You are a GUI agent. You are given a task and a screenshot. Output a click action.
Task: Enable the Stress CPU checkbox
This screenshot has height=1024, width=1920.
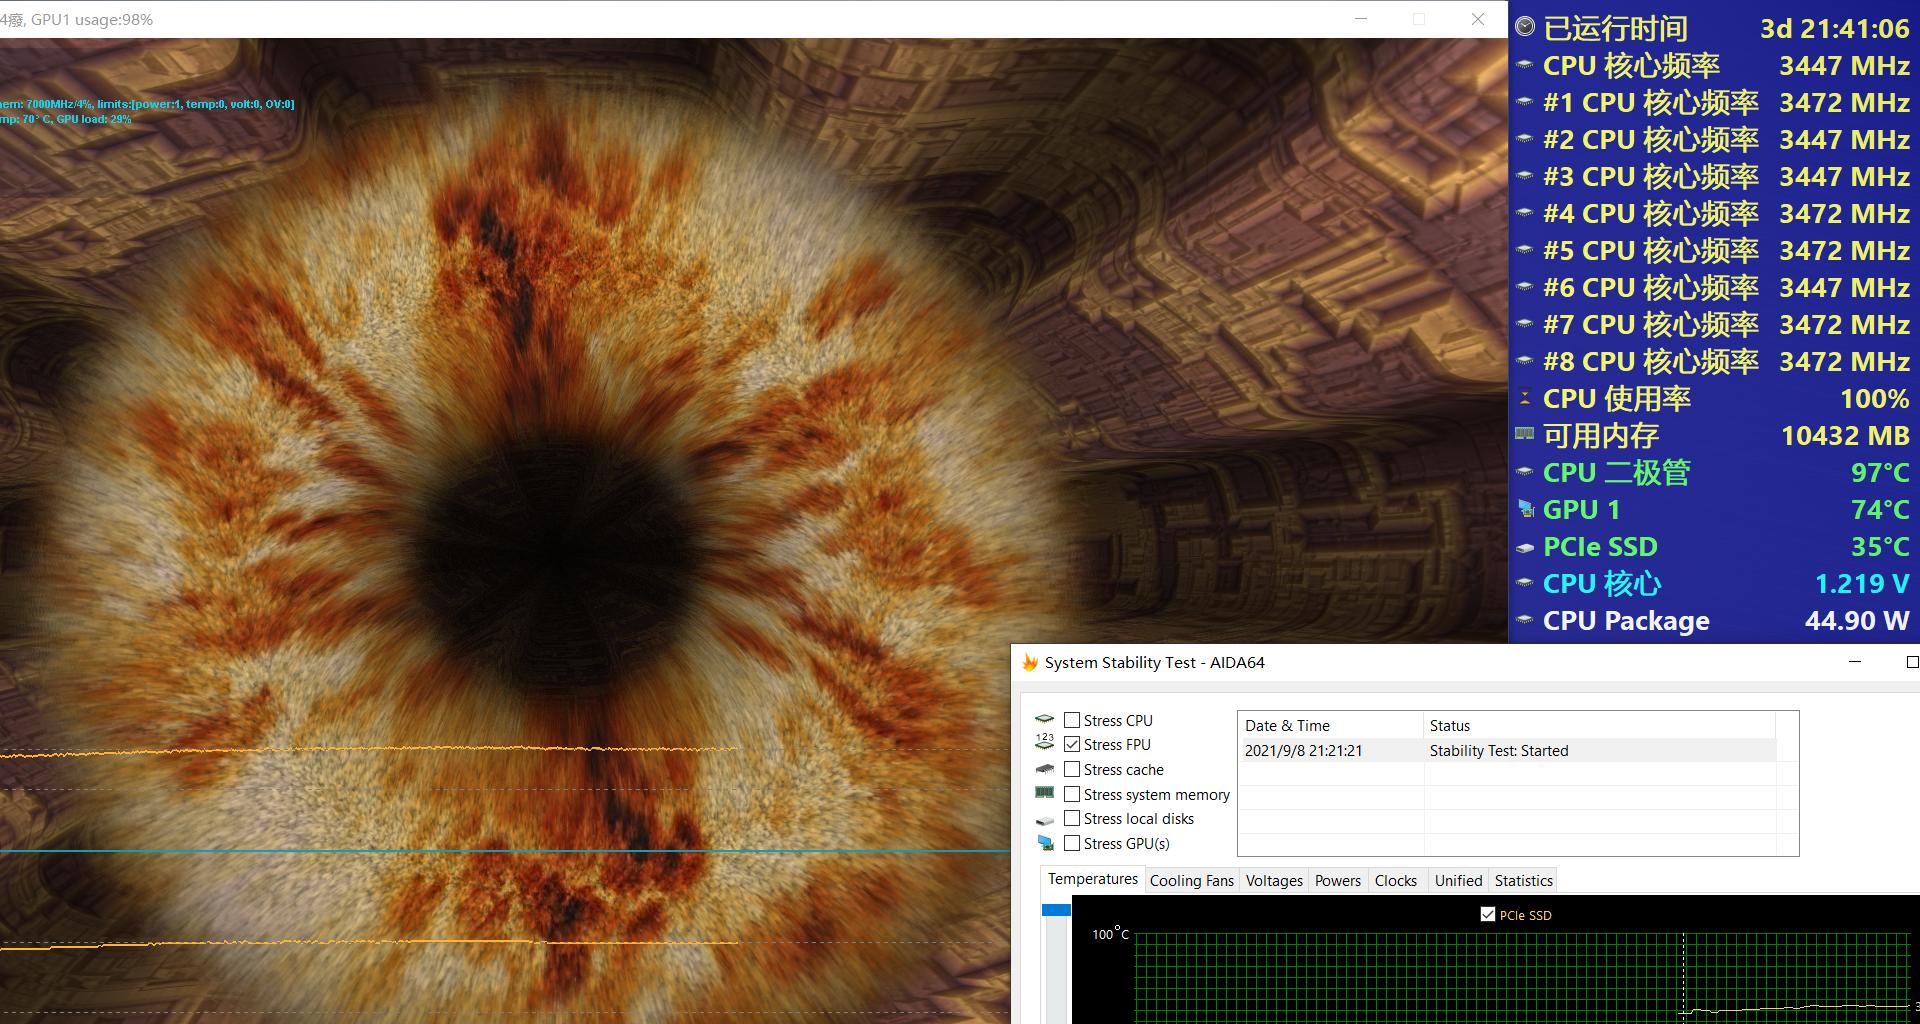1072,720
